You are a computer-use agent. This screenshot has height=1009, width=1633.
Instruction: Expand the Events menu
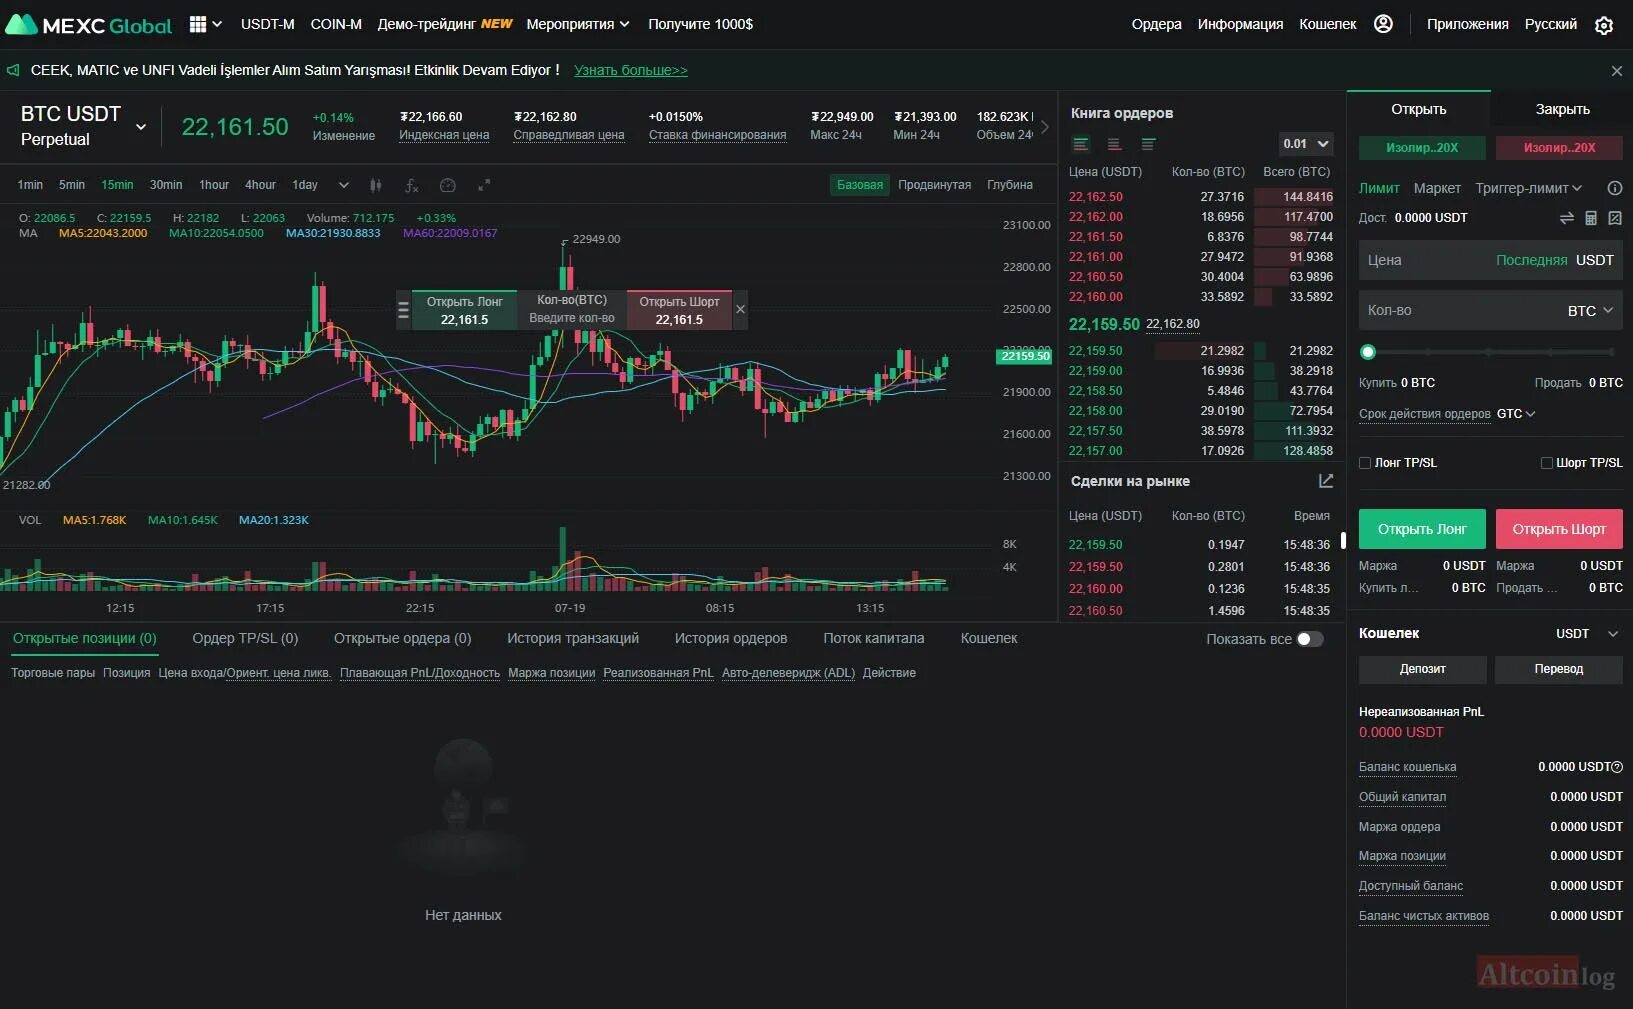(x=578, y=24)
